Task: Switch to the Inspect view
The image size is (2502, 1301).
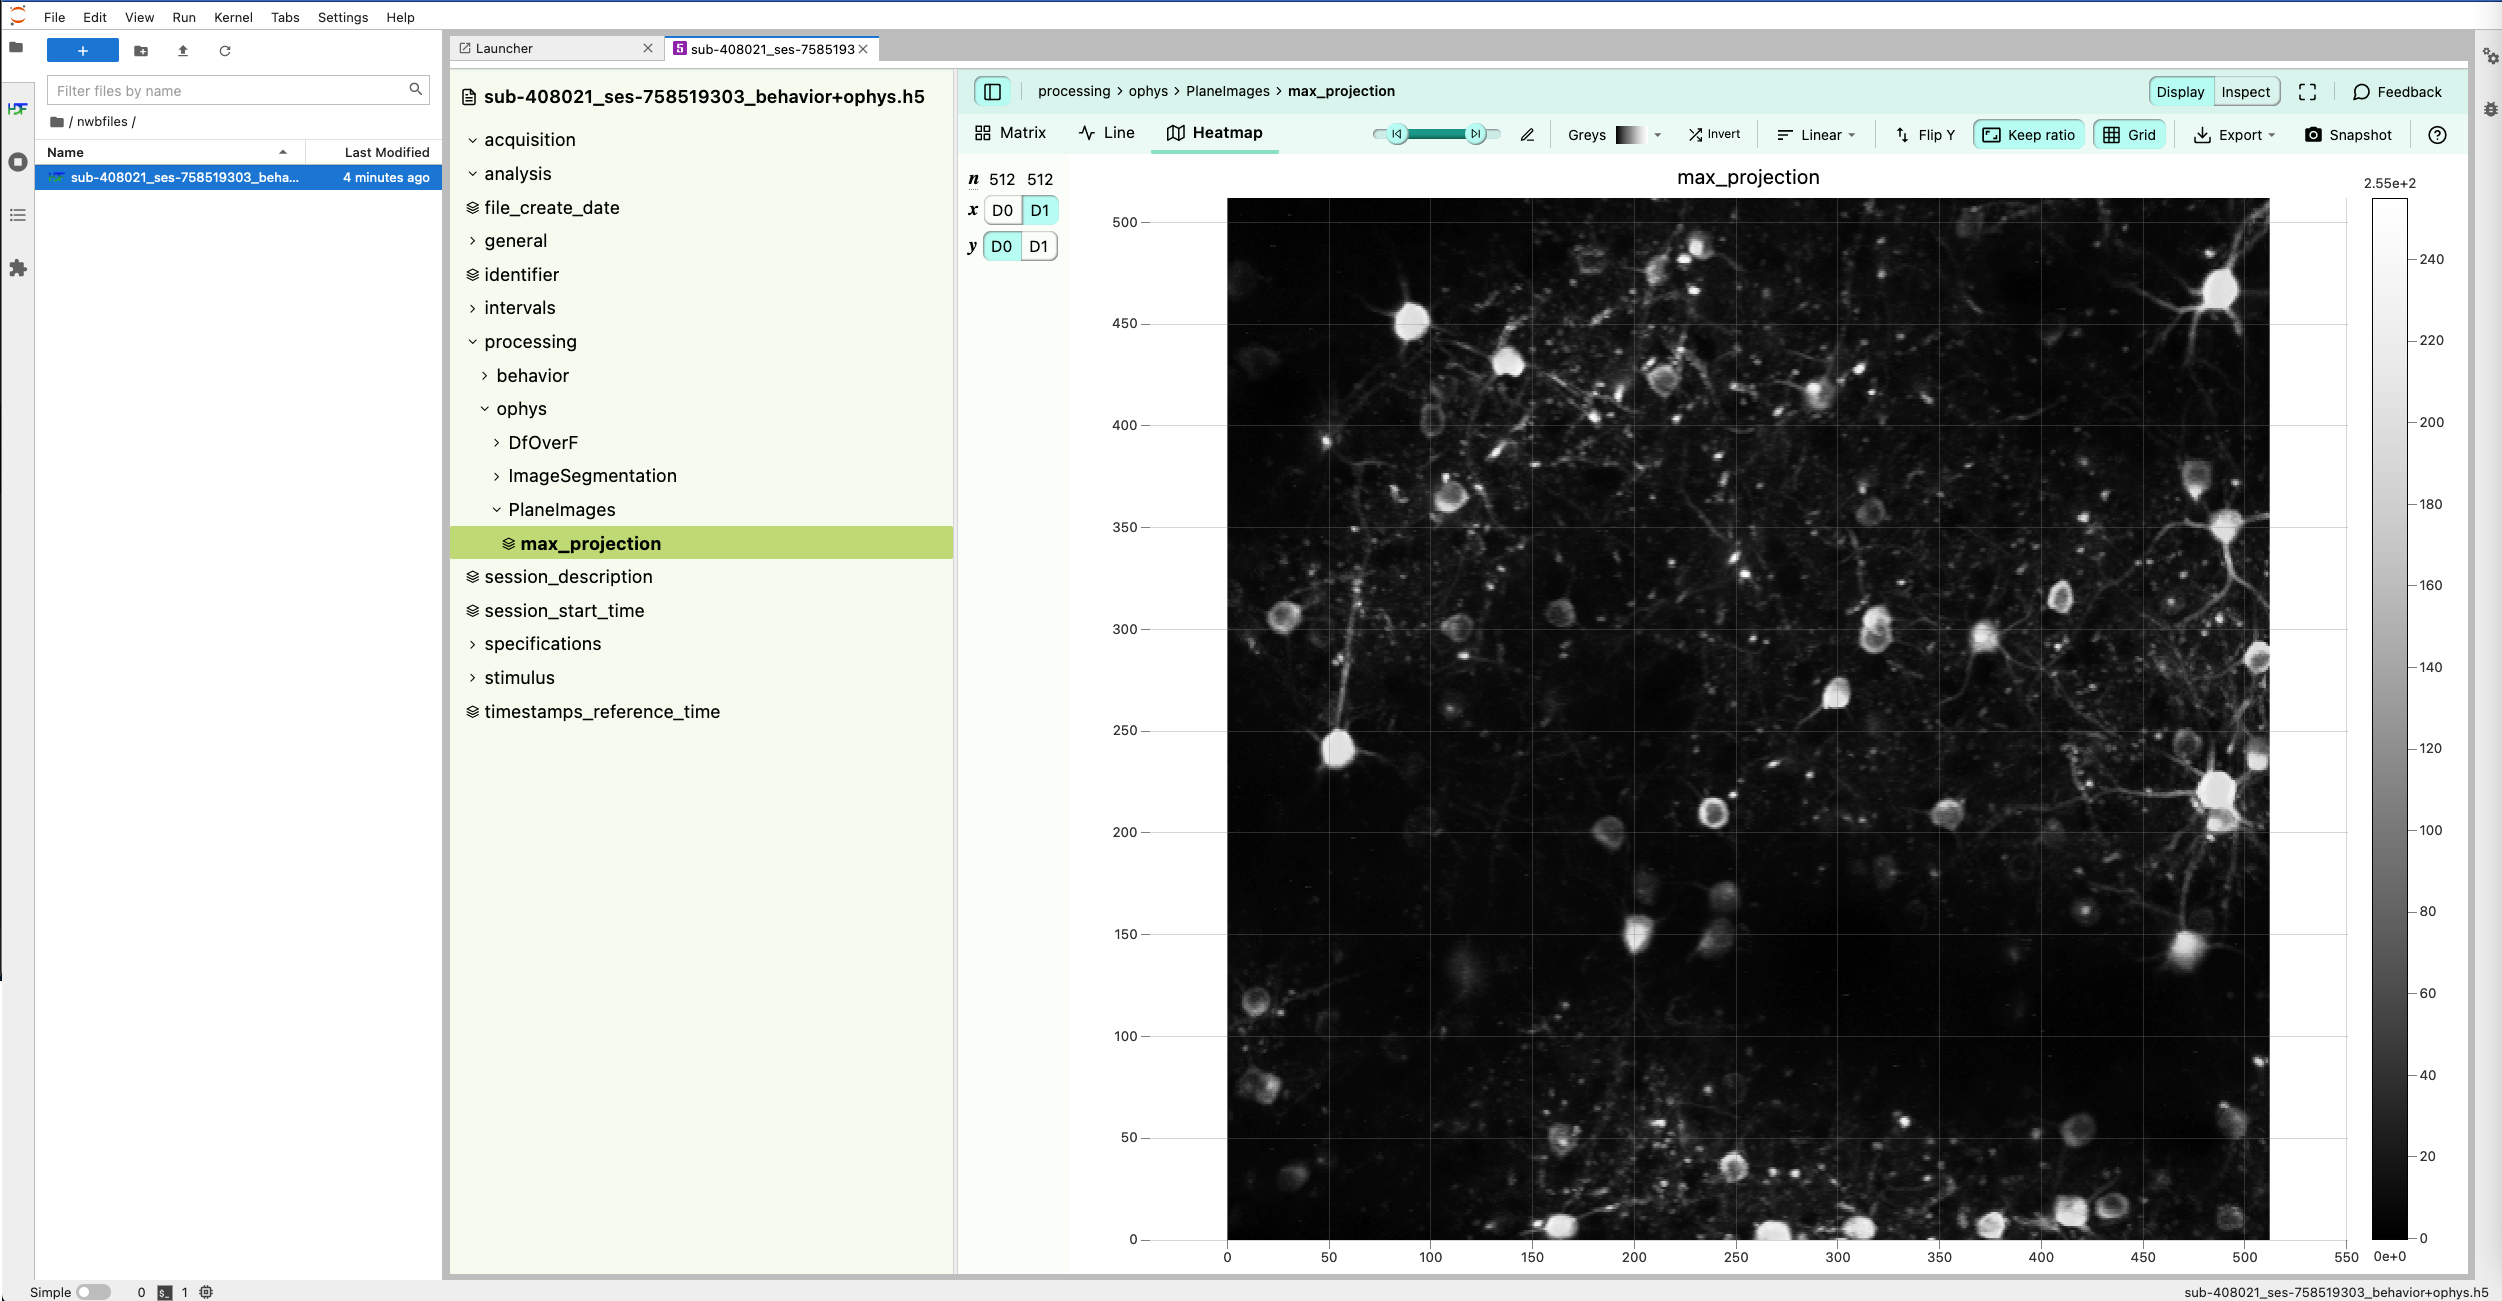Action: point(2245,91)
